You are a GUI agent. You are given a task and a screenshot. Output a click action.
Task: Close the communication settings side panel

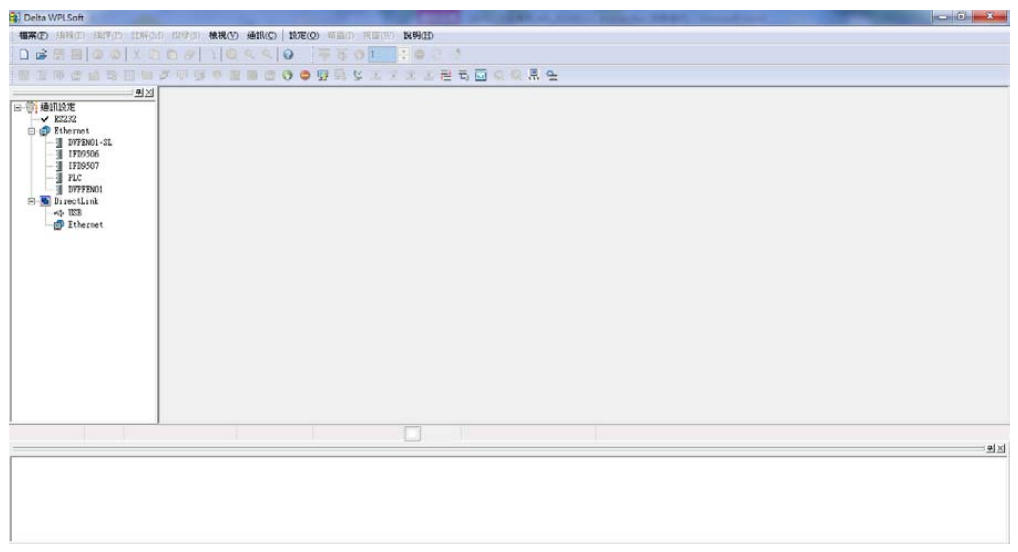151,92
